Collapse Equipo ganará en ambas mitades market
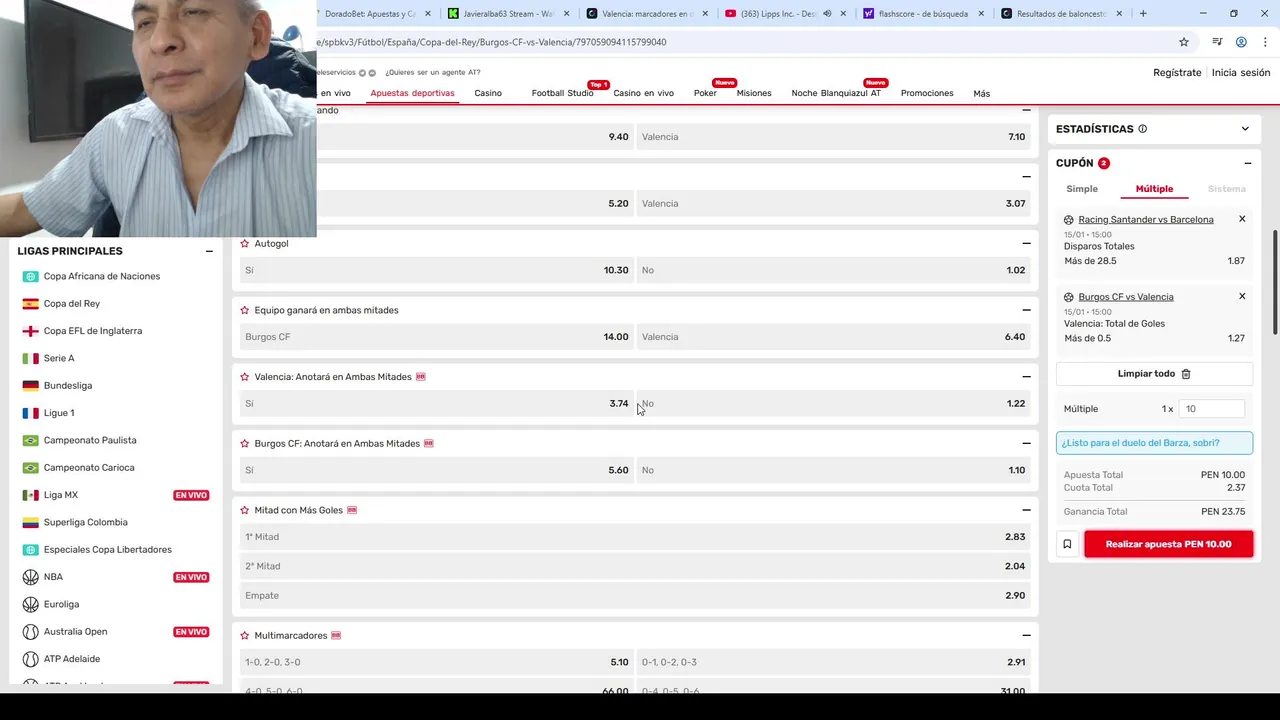Screen dimensions: 1280x720 pos(1026,310)
